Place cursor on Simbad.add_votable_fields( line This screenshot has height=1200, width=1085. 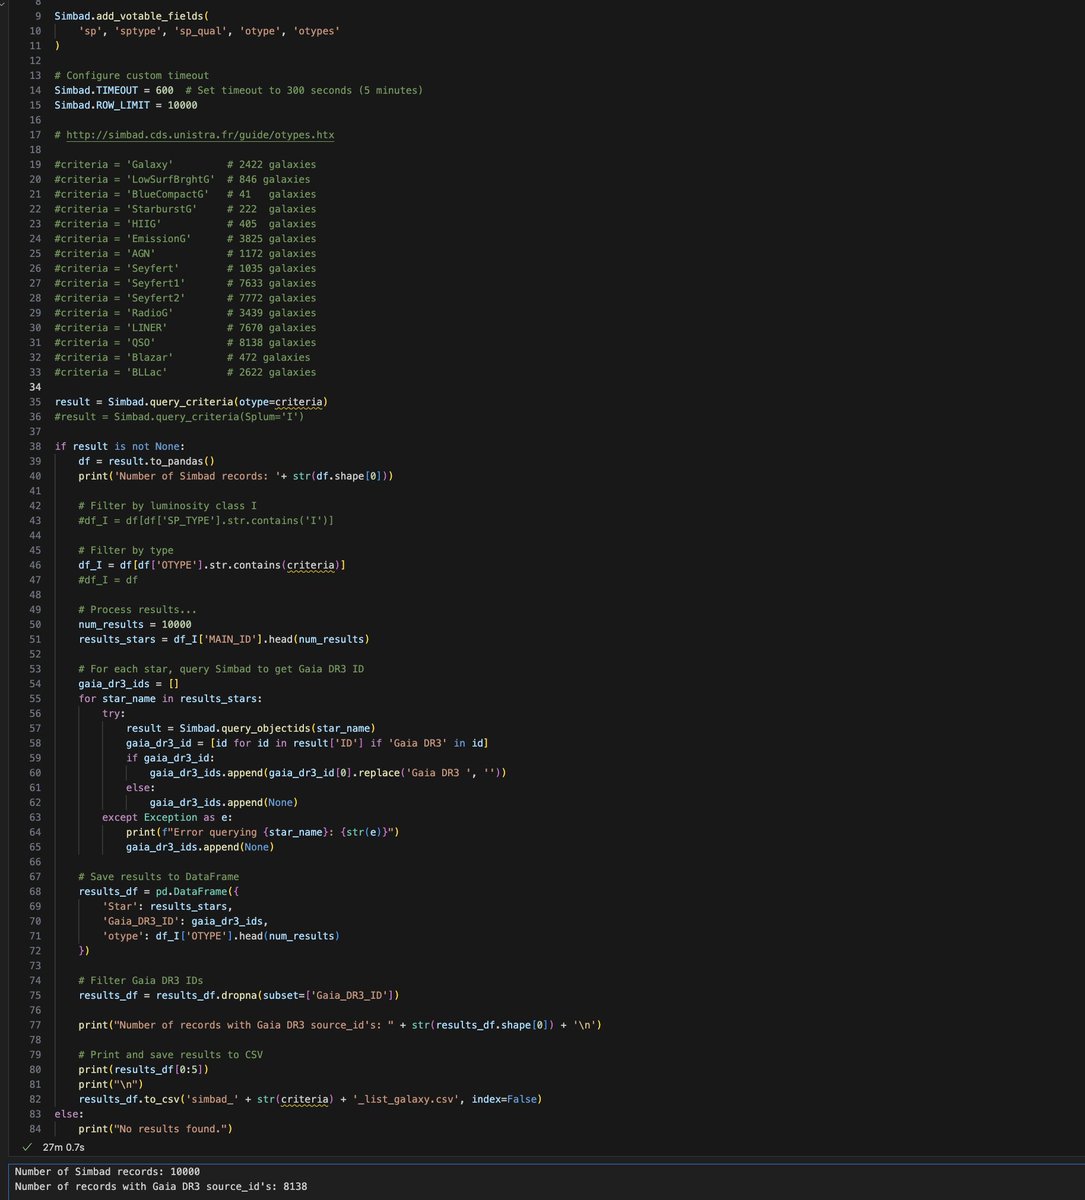point(134,16)
